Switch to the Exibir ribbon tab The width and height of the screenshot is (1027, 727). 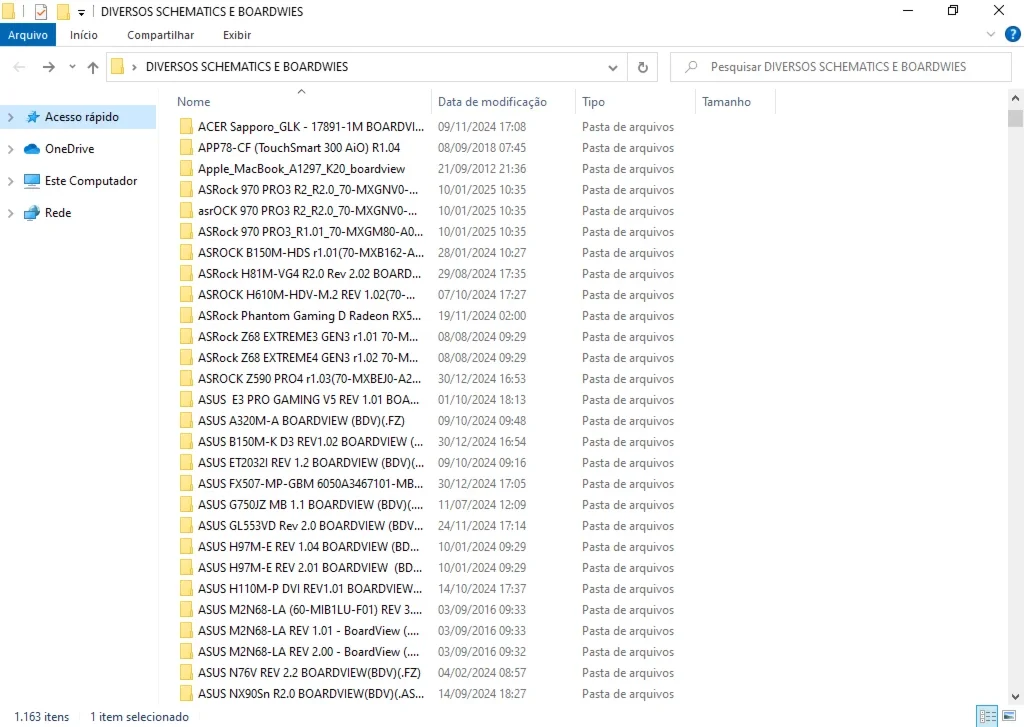[236, 35]
